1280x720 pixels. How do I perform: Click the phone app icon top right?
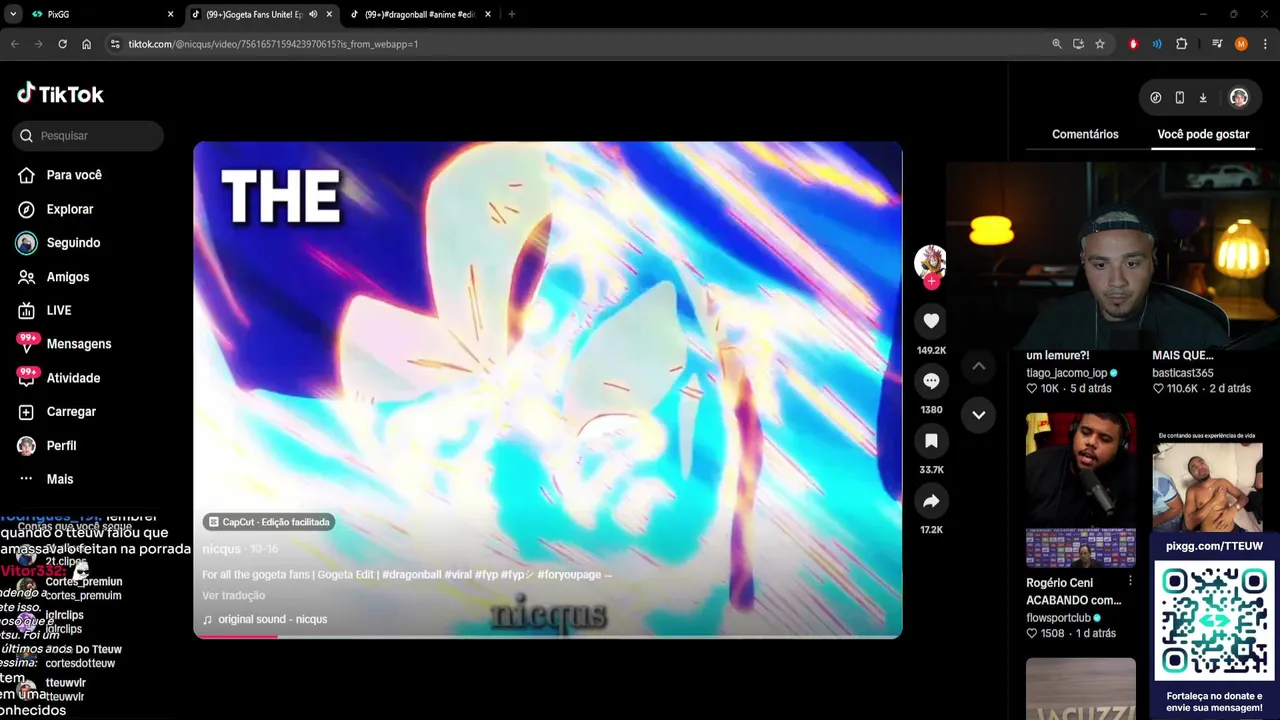(1180, 98)
